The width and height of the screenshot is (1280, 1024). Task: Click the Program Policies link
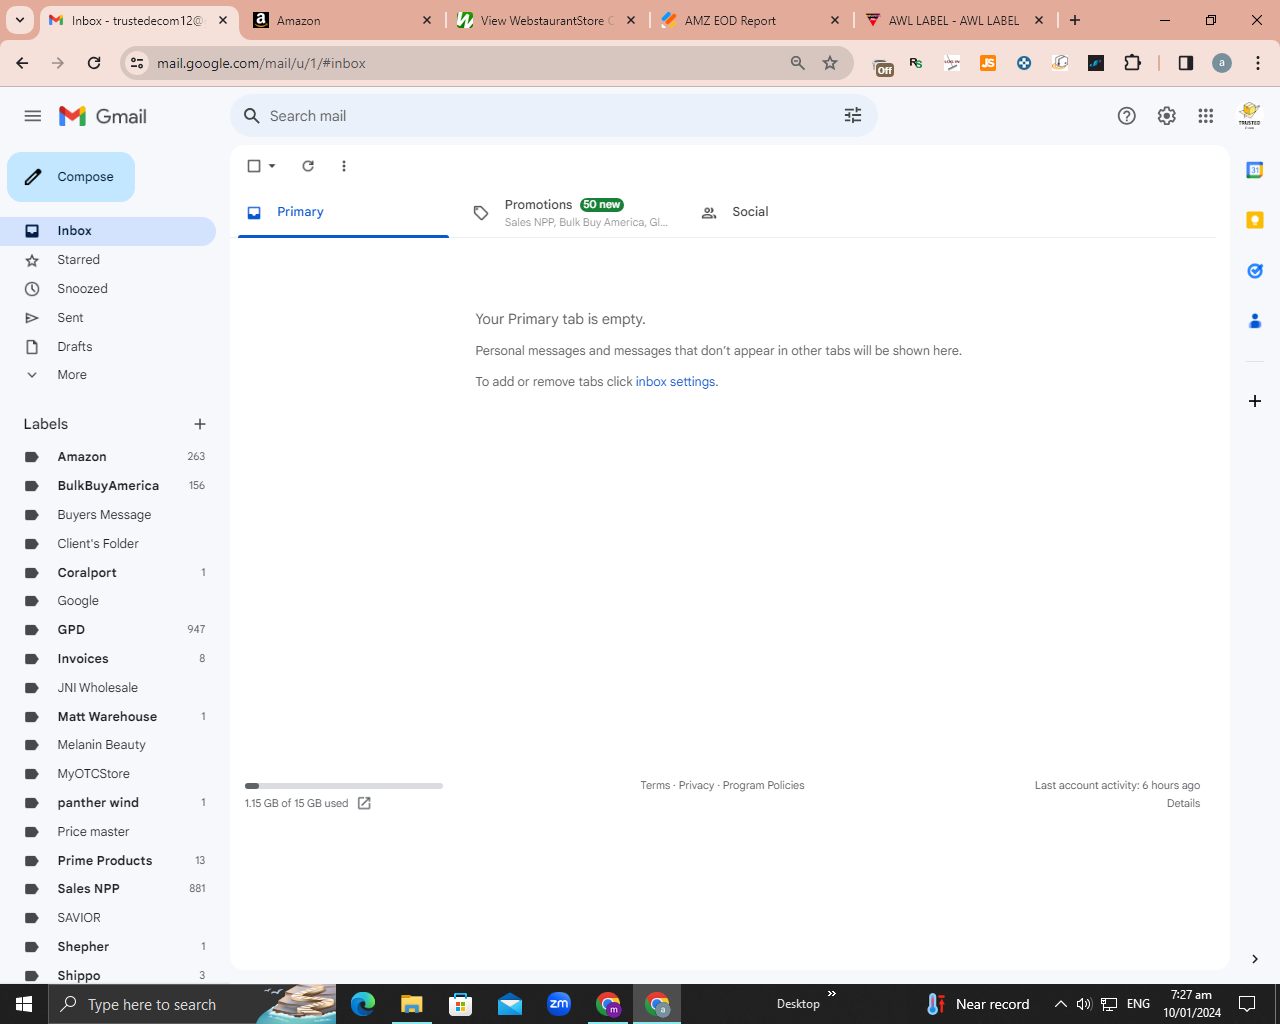(763, 786)
